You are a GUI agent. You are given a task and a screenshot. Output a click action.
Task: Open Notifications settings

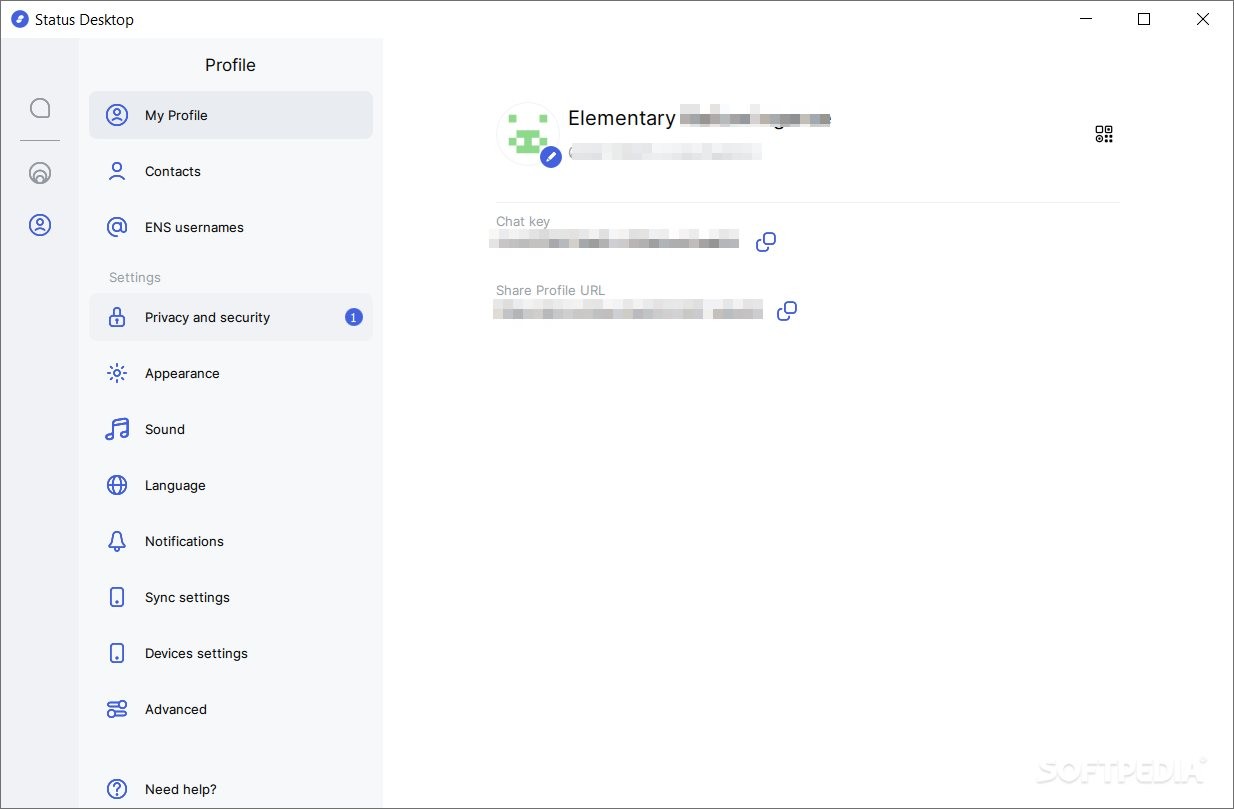(231, 541)
